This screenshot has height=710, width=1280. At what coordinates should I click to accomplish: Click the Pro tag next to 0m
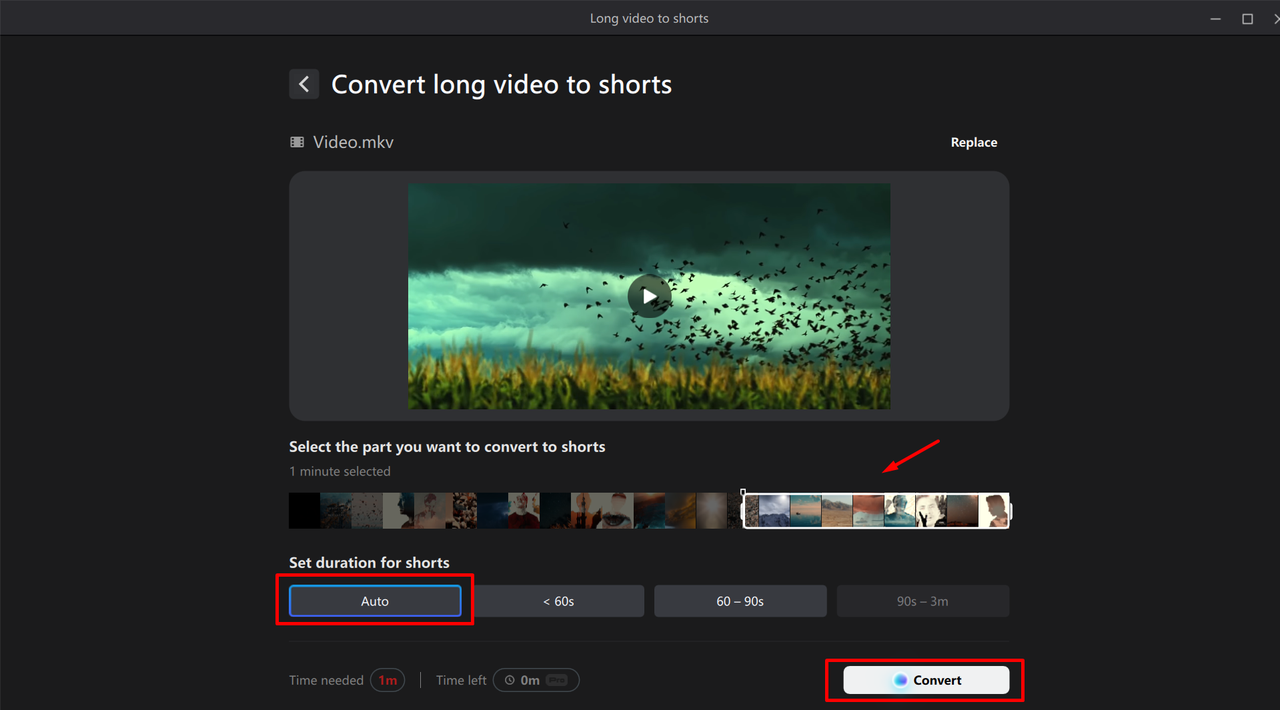(558, 680)
